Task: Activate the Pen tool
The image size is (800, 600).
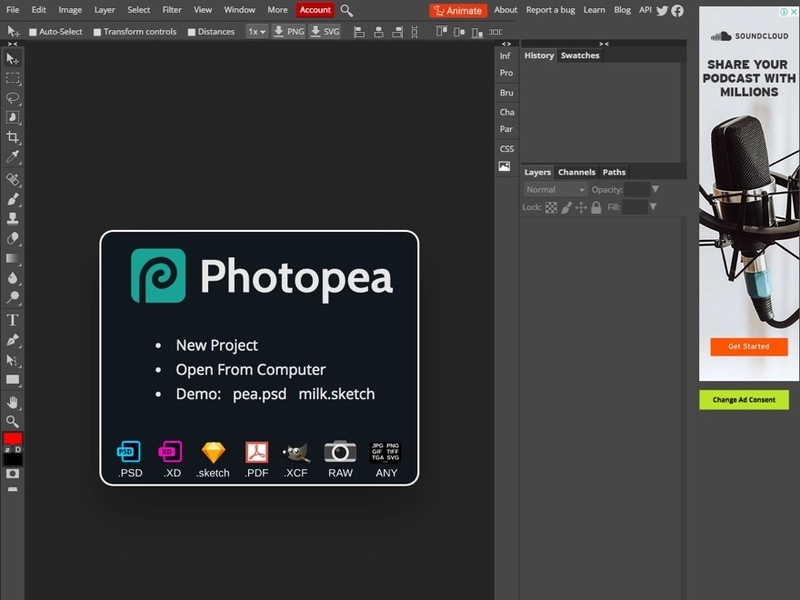Action: click(12, 340)
